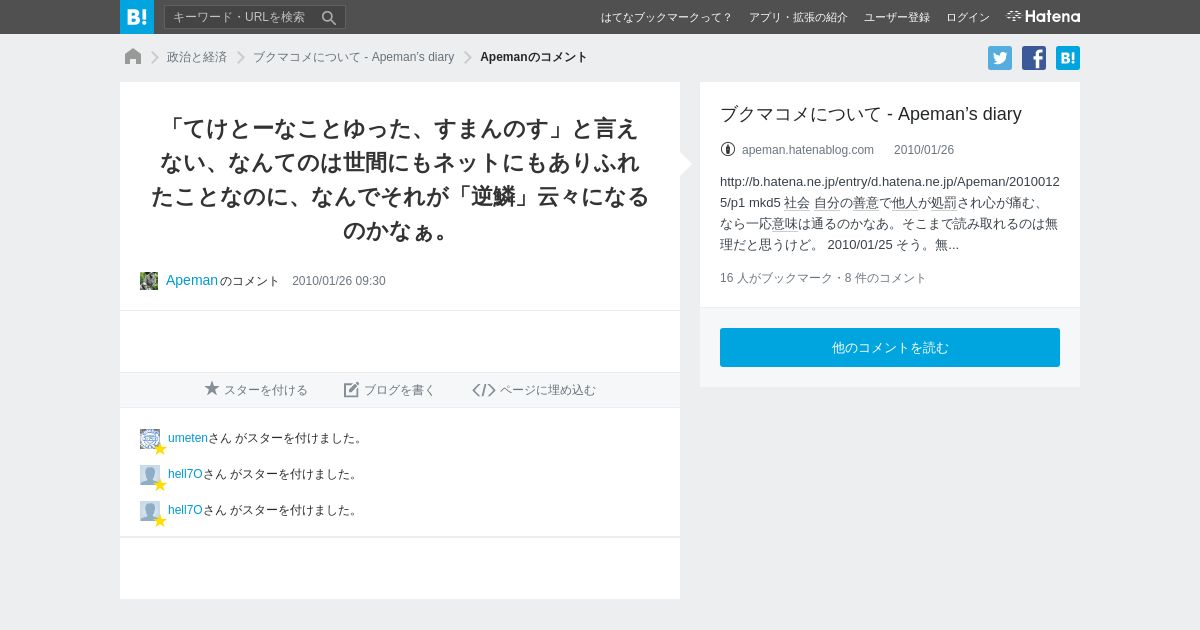
Task: Open the ユーザー登録 link
Action: 897,17
